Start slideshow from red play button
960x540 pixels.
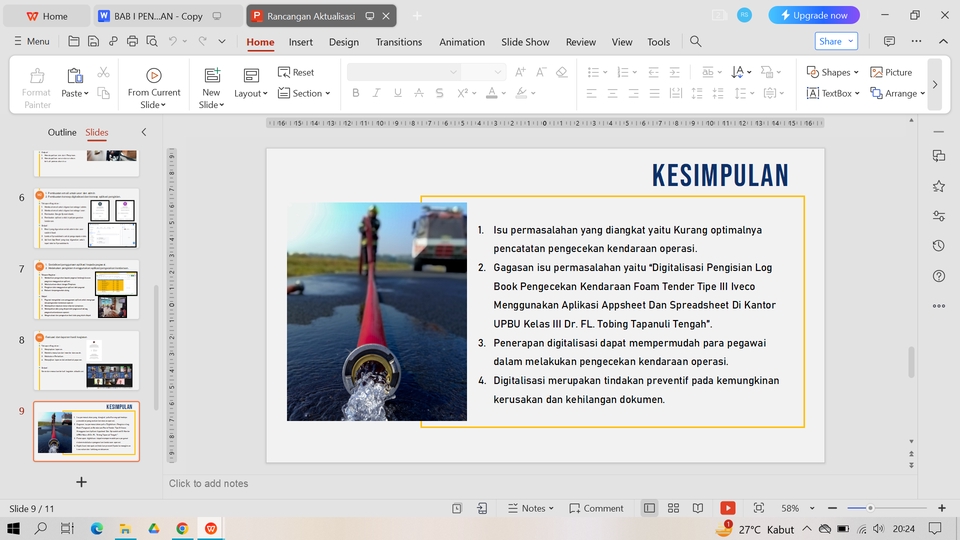pos(727,508)
